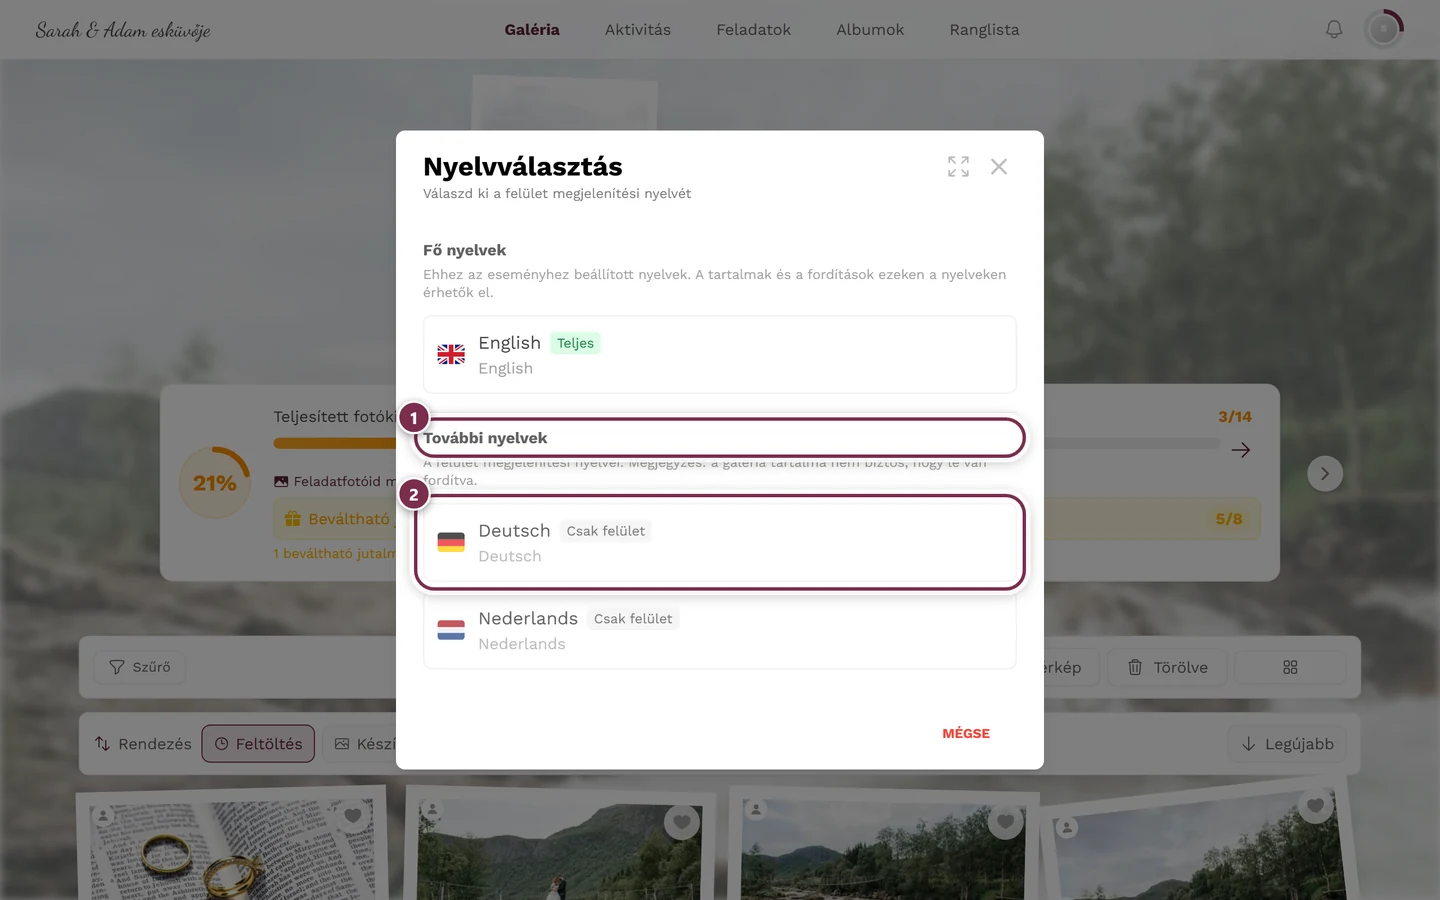Viewport: 1440px width, 900px height.
Task: Switch to the Aktivitás tab
Action: [x=638, y=30]
